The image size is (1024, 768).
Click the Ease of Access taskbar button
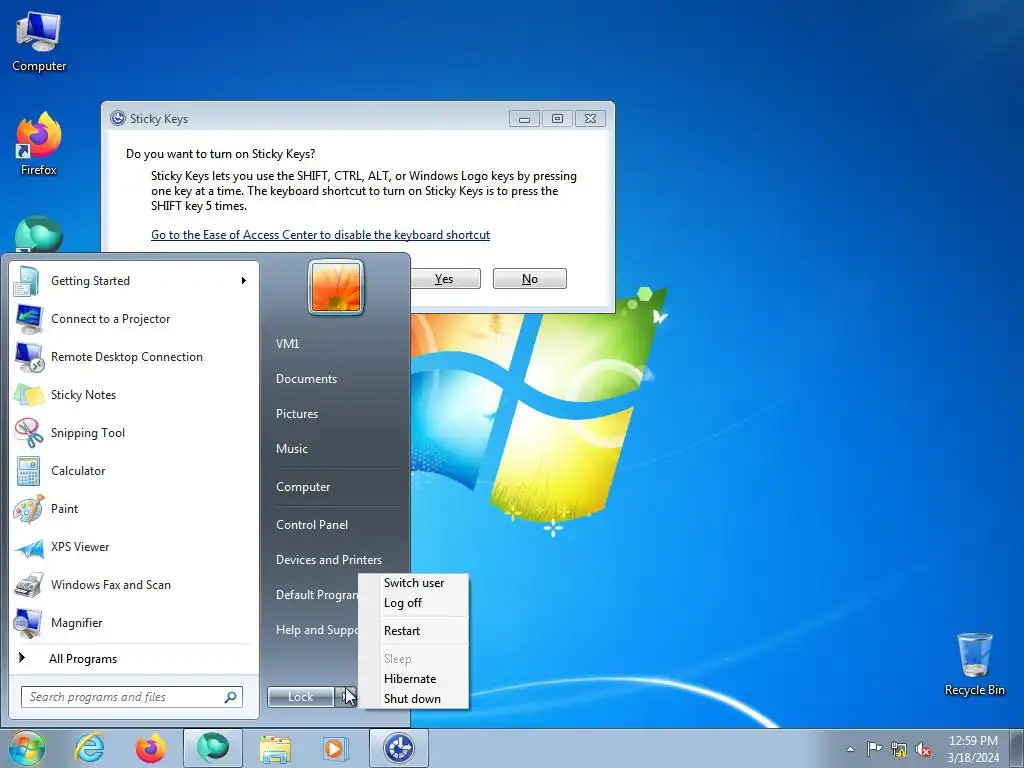coord(399,748)
